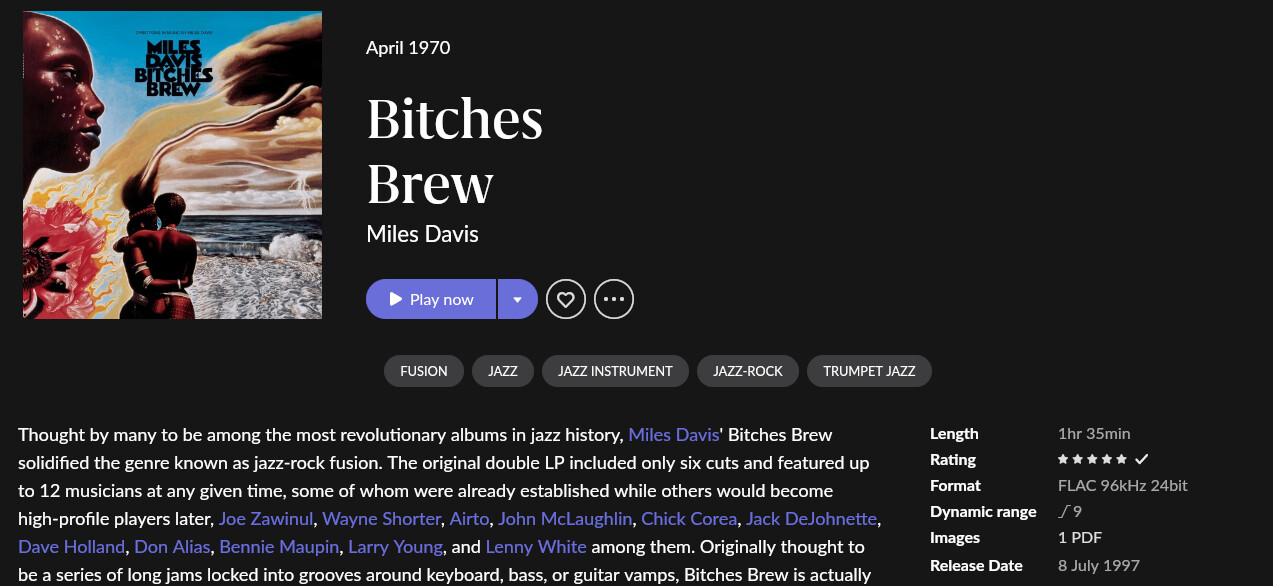This screenshot has height=586, width=1273.
Task: Click the checkmark beside the star rating
Action: tap(1139, 459)
